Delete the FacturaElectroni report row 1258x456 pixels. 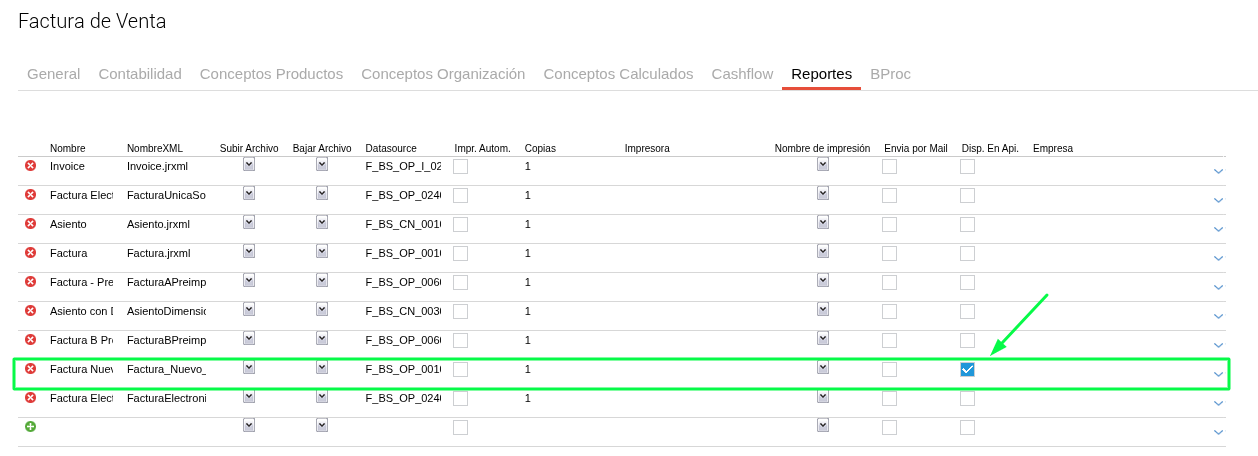30,398
